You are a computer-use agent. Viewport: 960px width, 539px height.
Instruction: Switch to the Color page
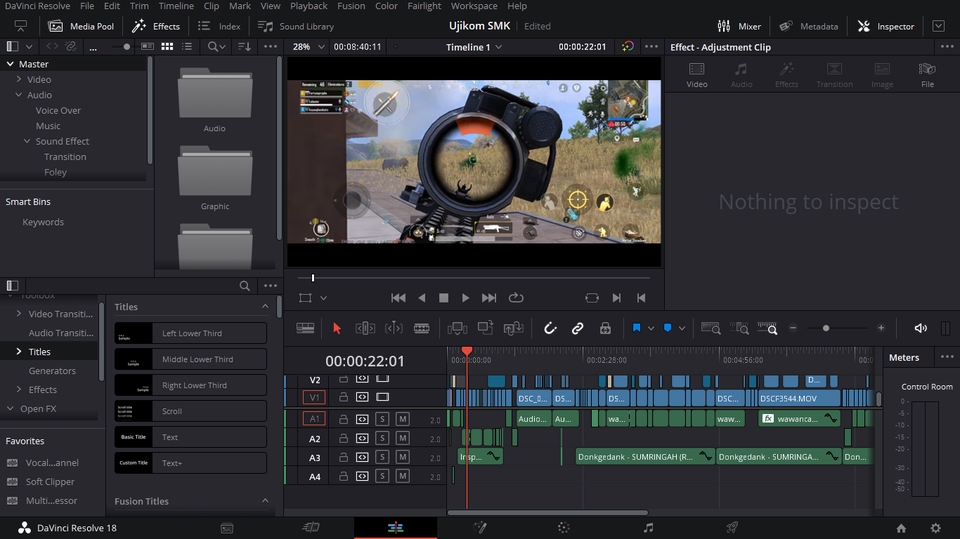[563, 527]
